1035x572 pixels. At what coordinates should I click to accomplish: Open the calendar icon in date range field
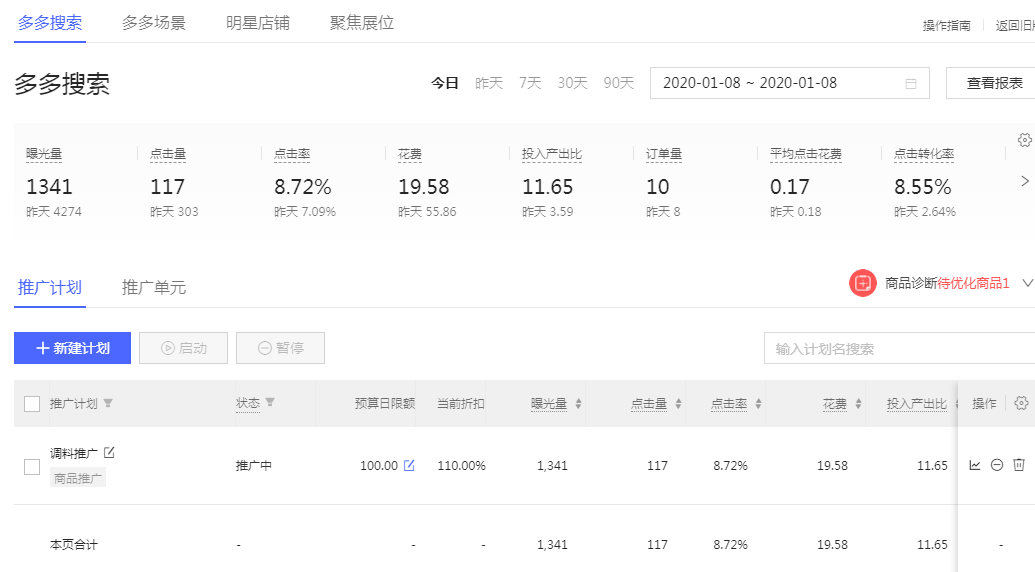click(911, 84)
